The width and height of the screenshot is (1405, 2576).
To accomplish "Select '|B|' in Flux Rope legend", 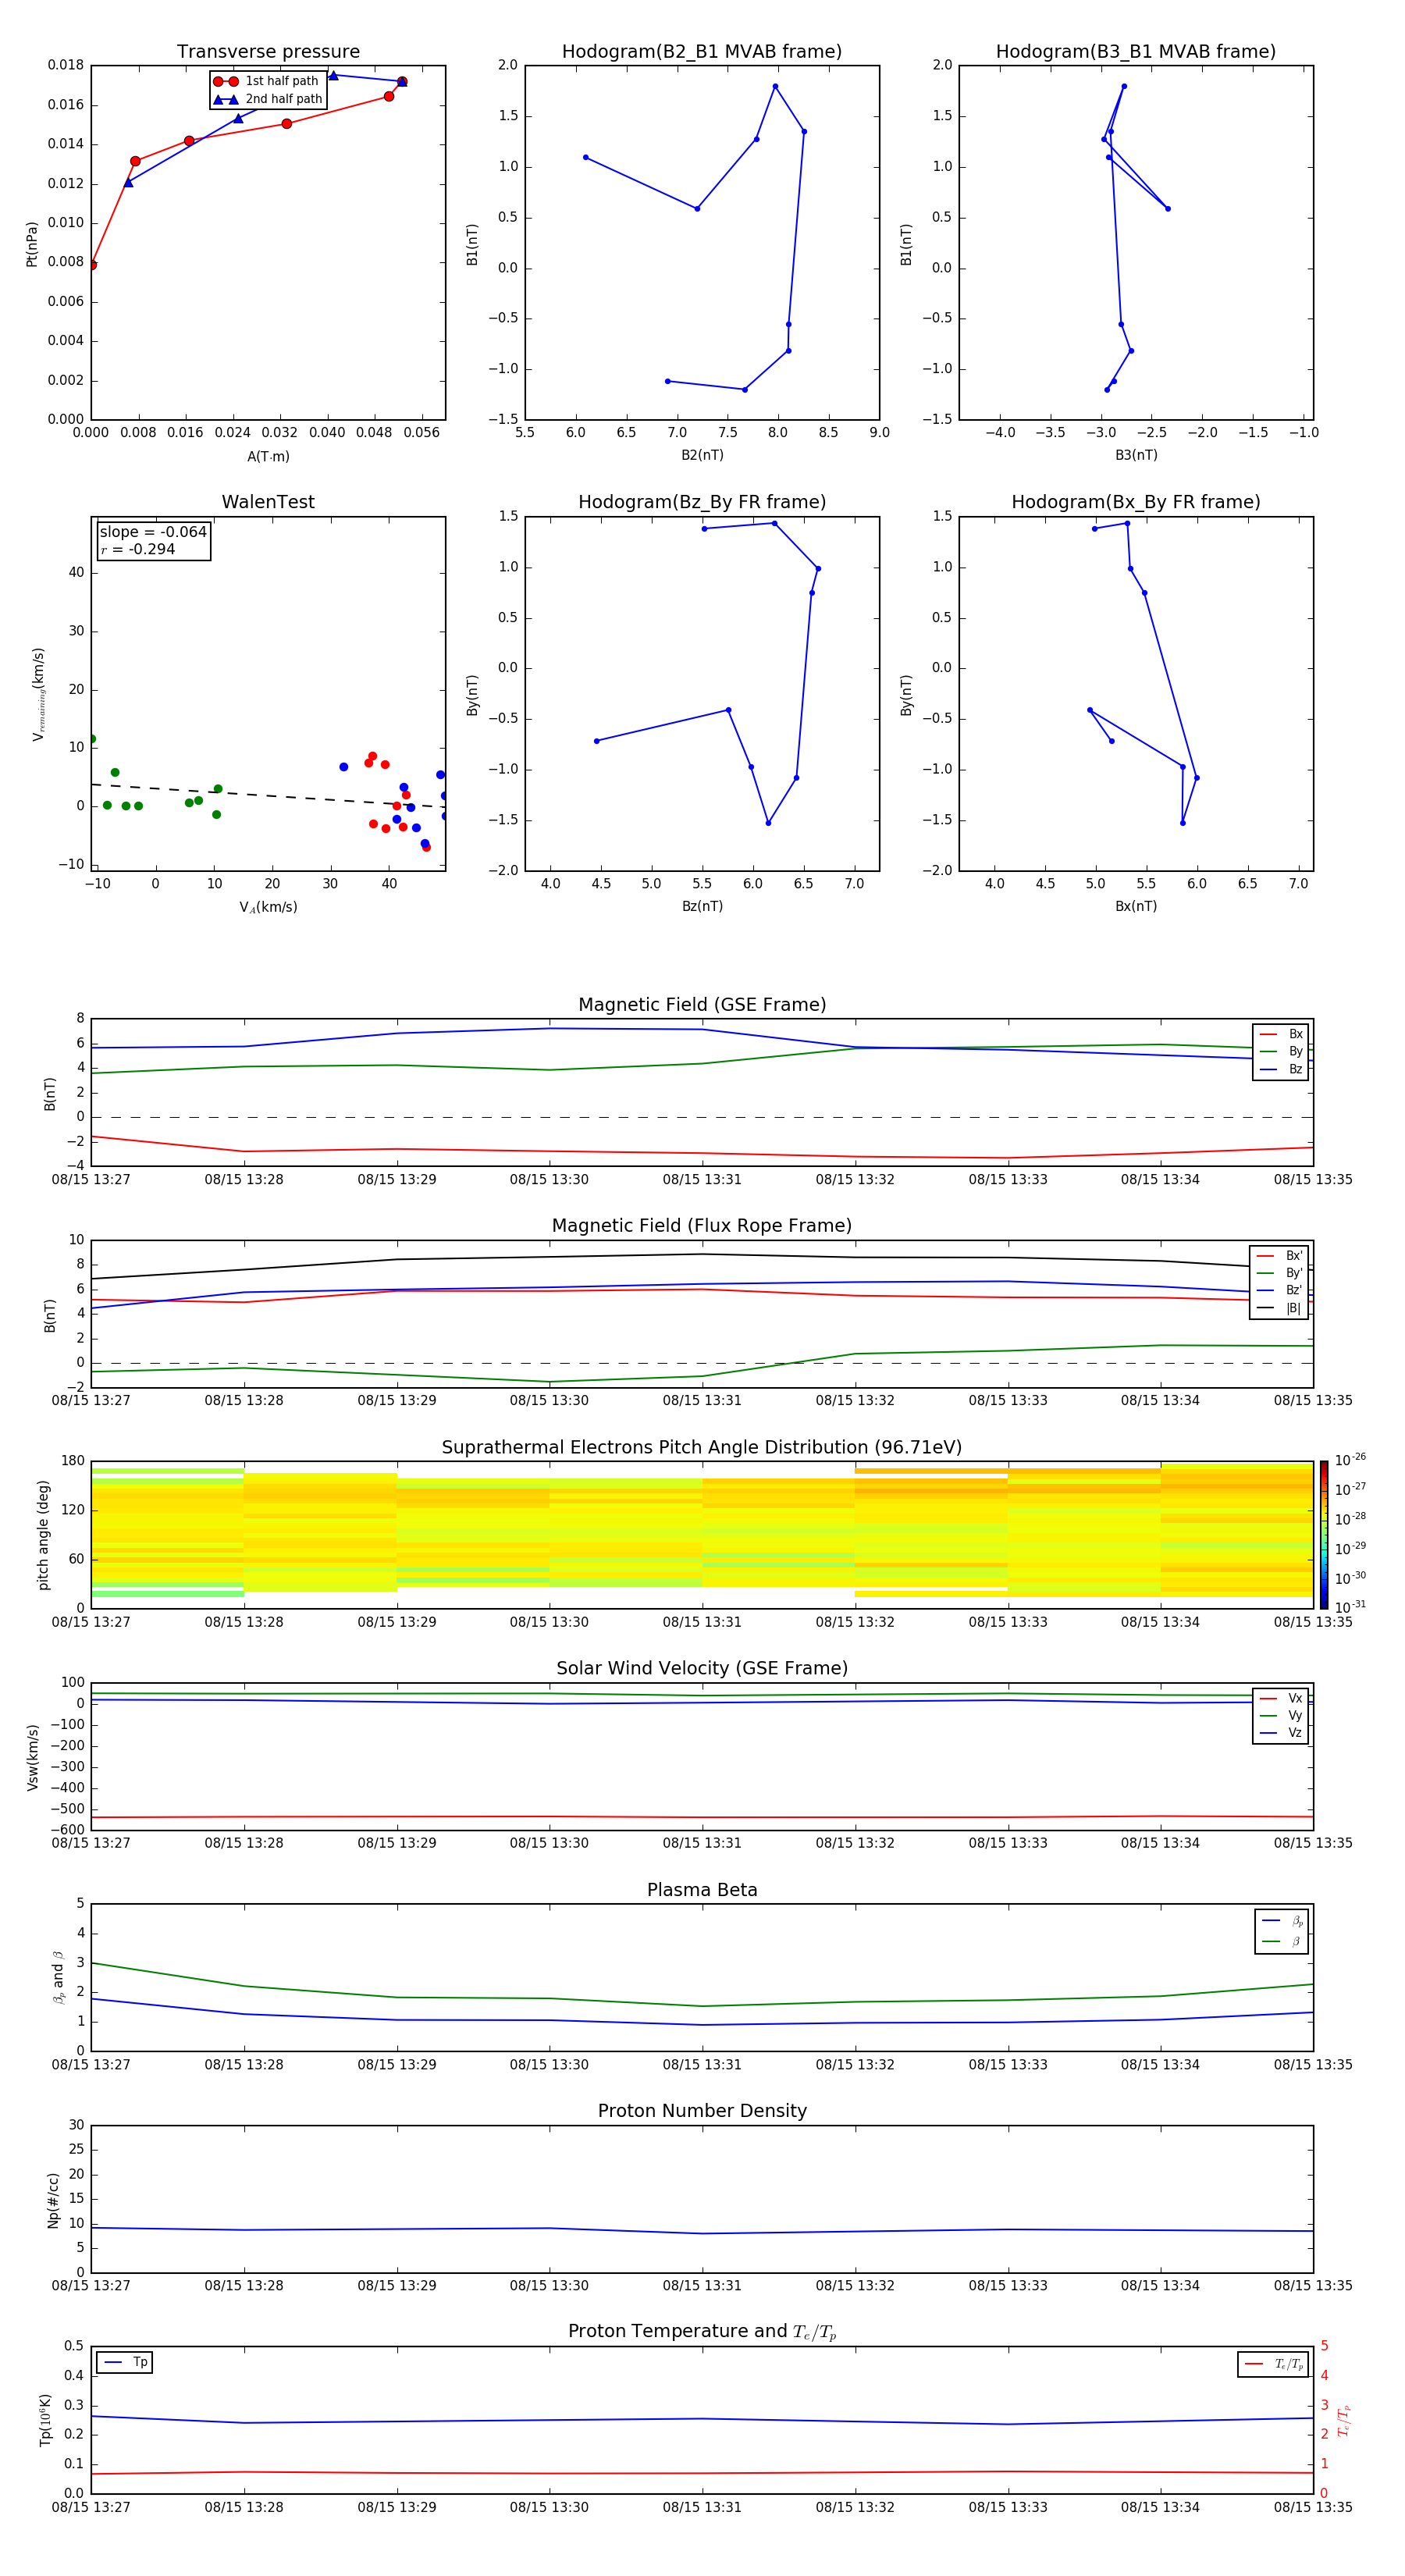I will [1279, 1308].
